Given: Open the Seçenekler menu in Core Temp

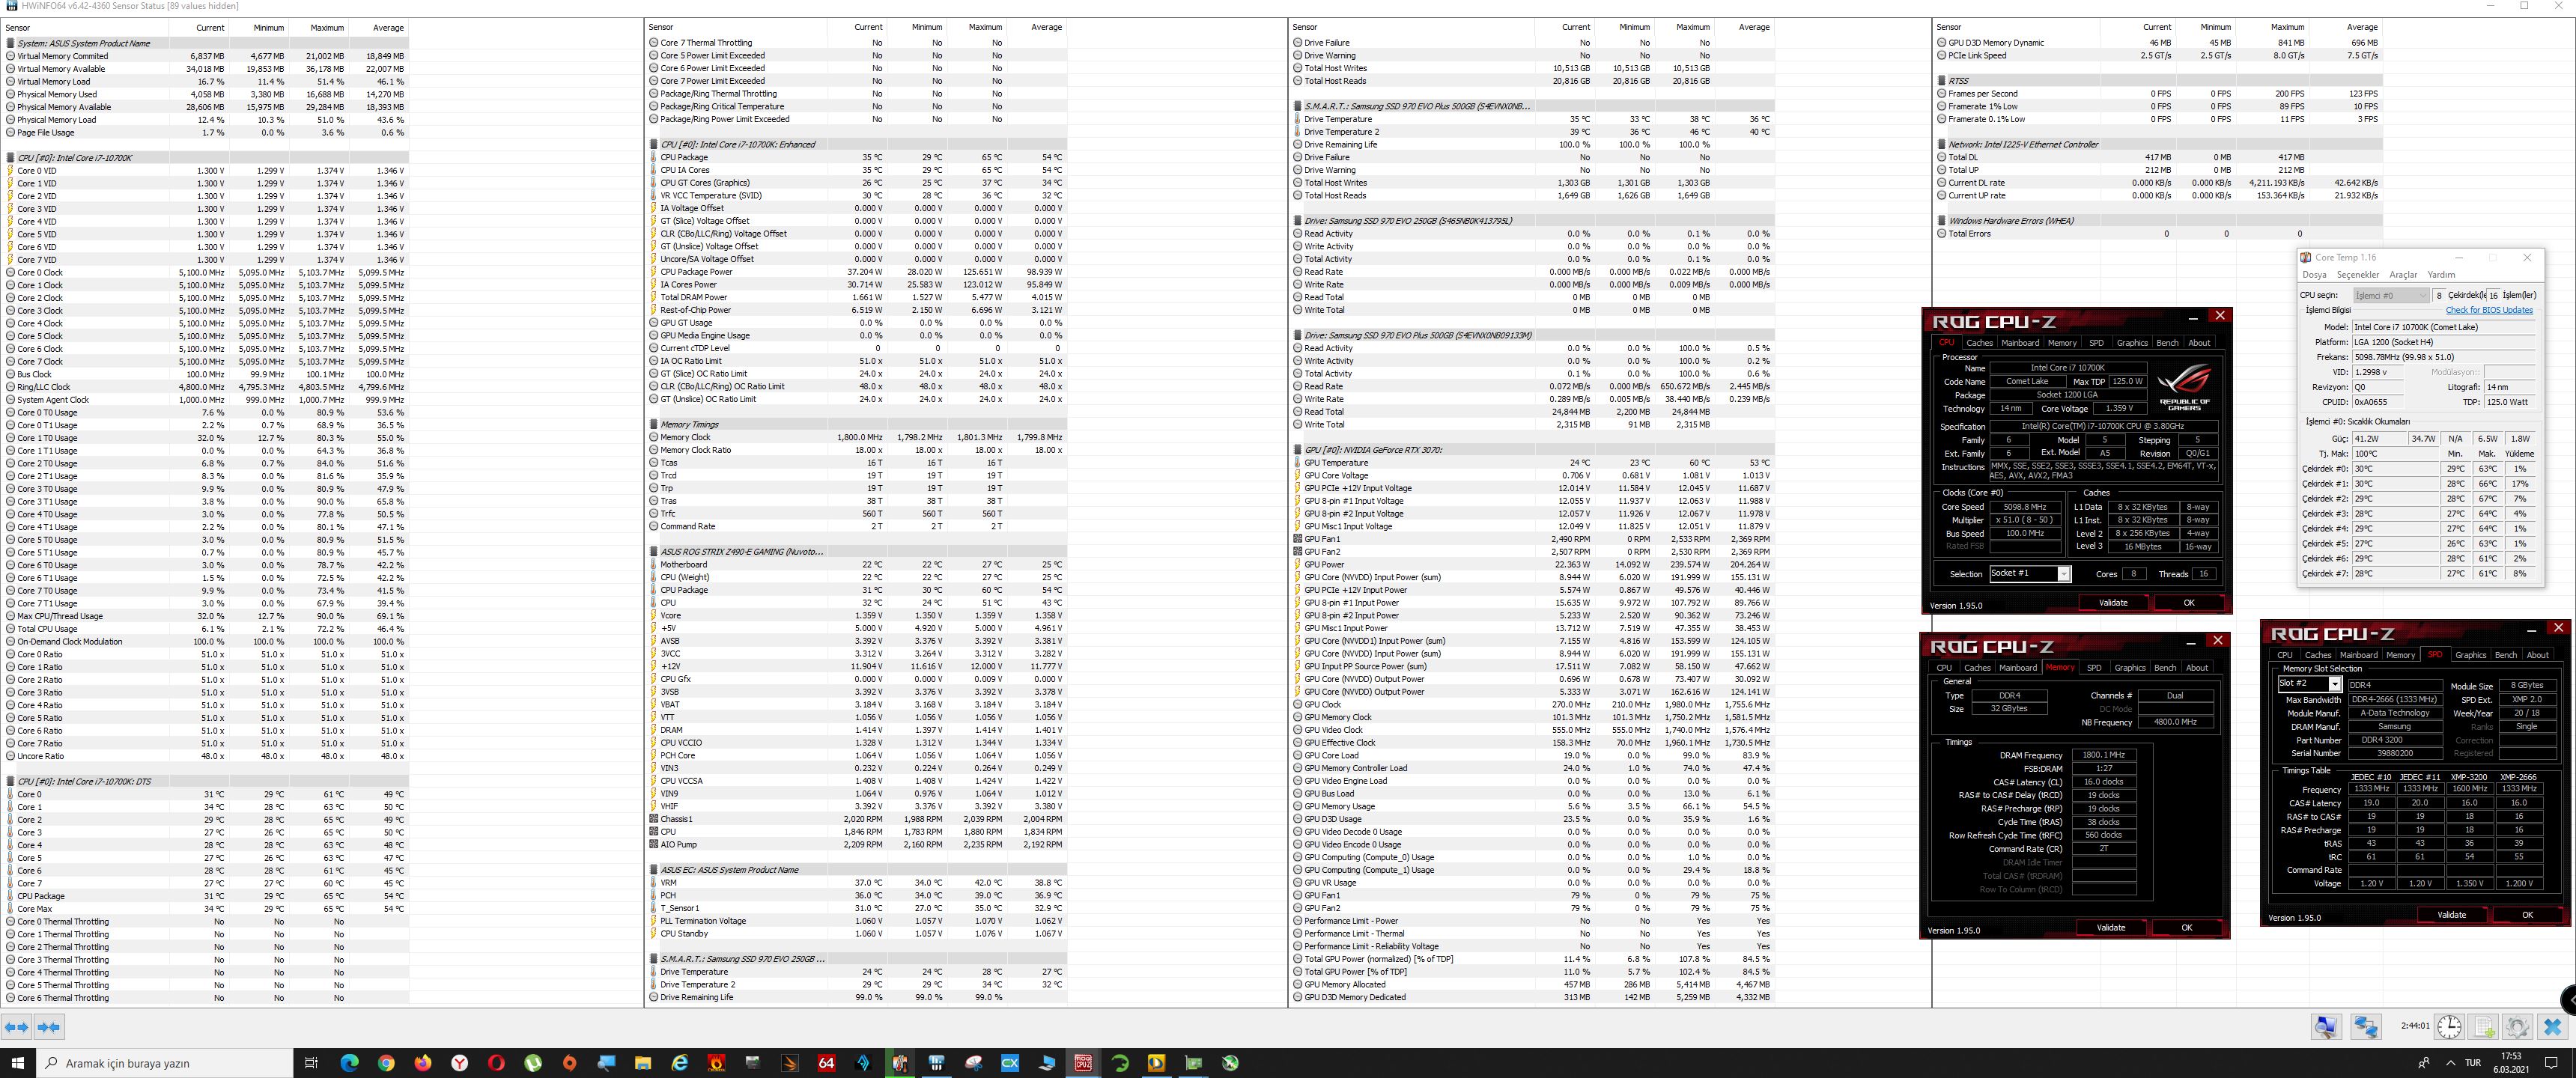Looking at the screenshot, I should tap(2357, 274).
